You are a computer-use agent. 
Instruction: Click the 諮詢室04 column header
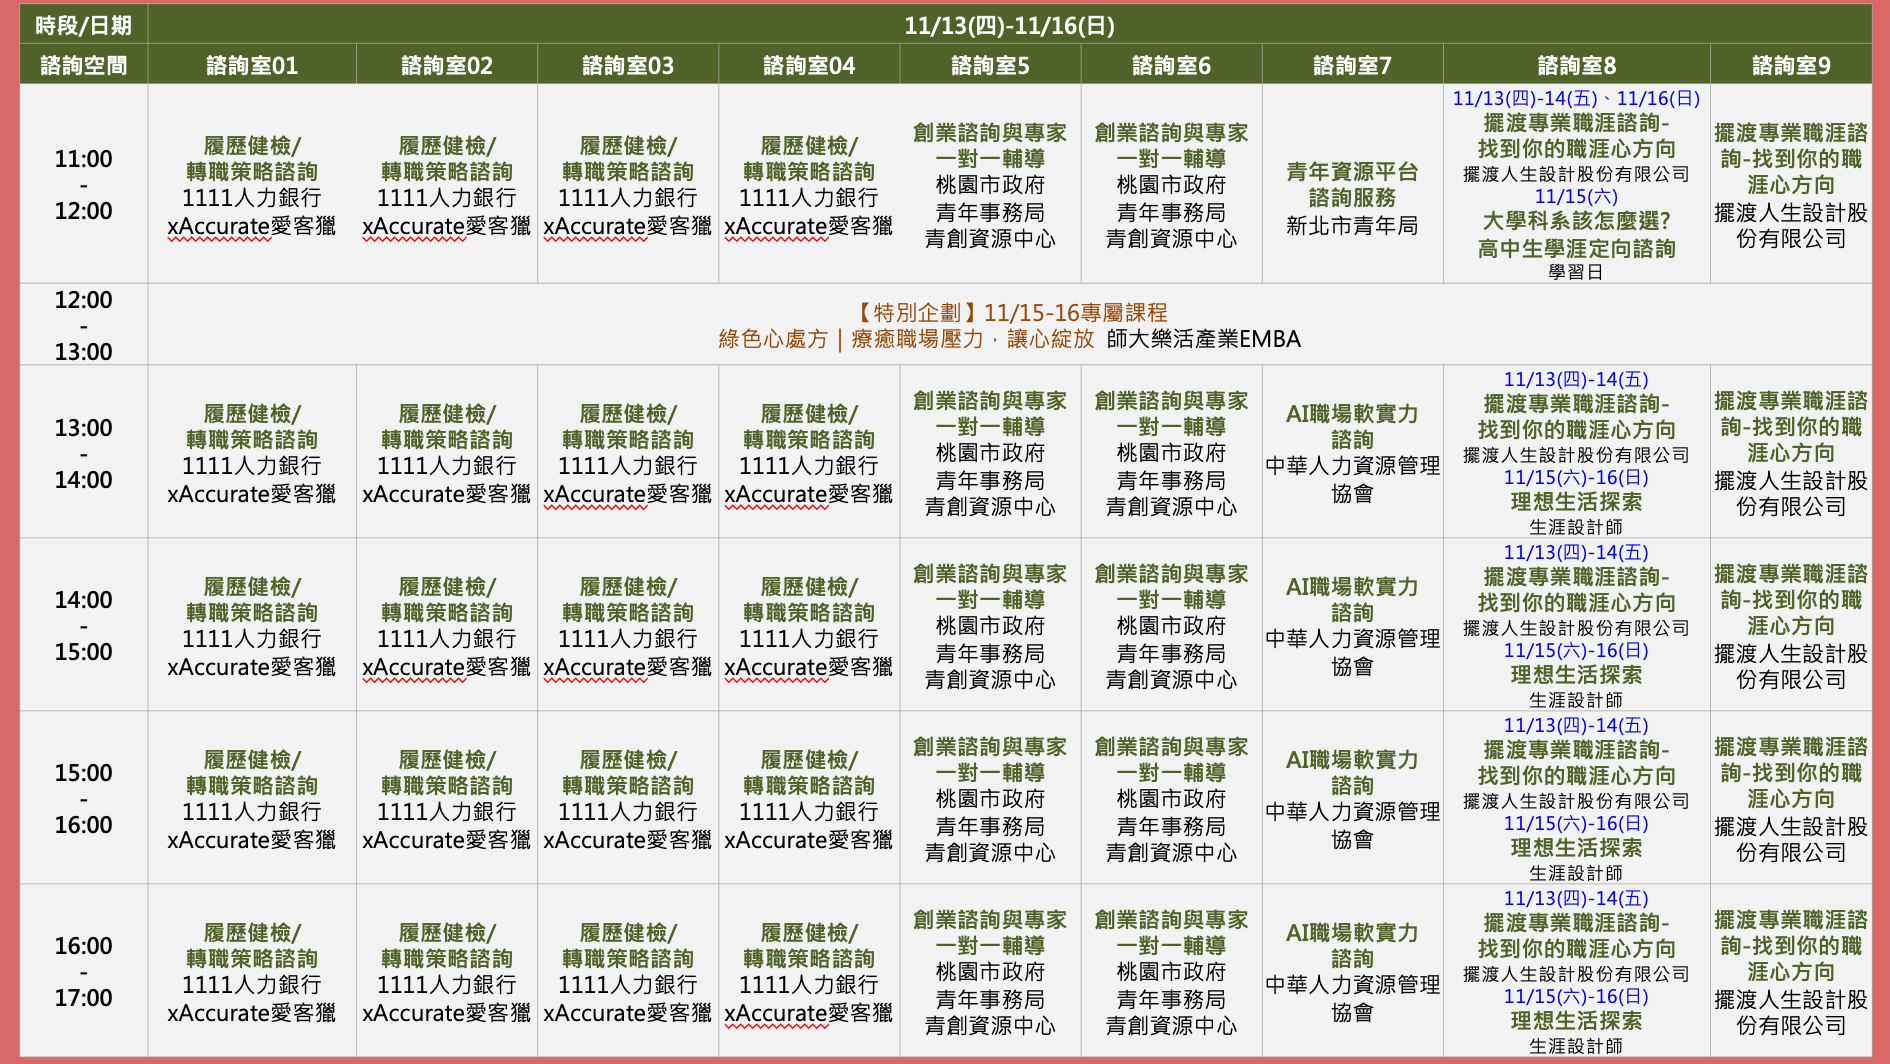pyautogui.click(x=809, y=66)
